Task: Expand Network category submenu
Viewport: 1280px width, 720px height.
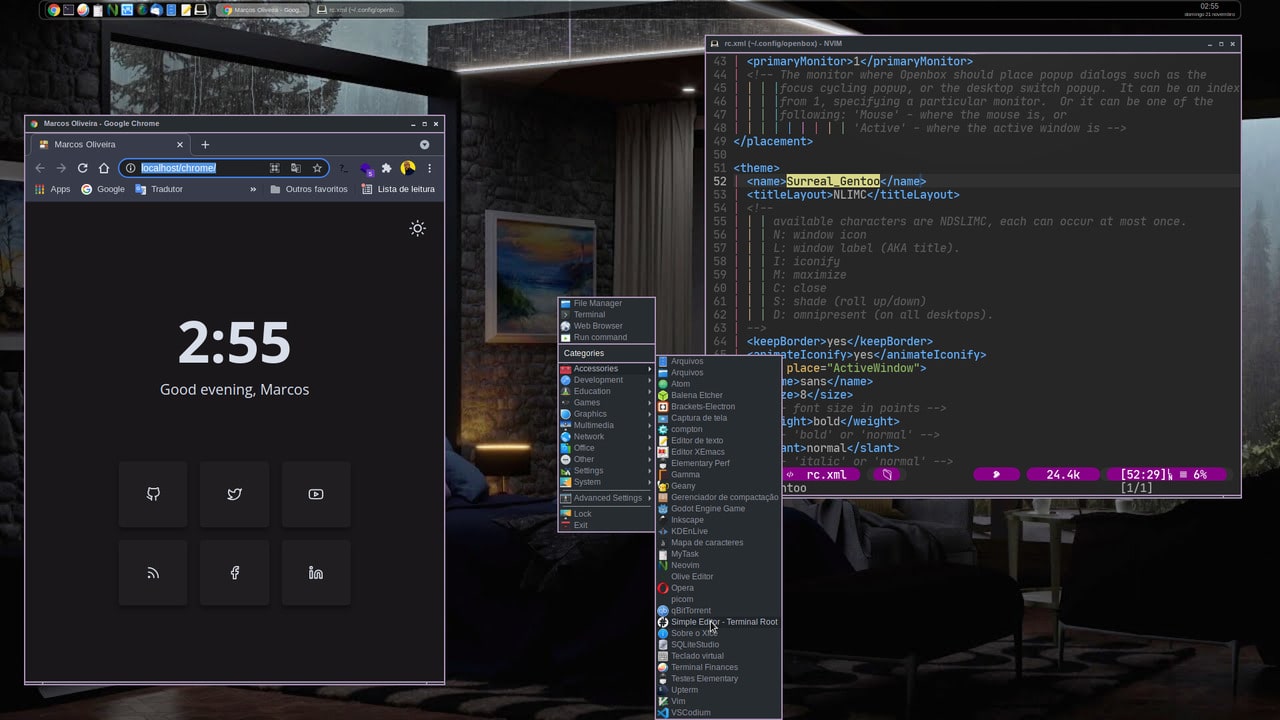Action: click(x=606, y=437)
